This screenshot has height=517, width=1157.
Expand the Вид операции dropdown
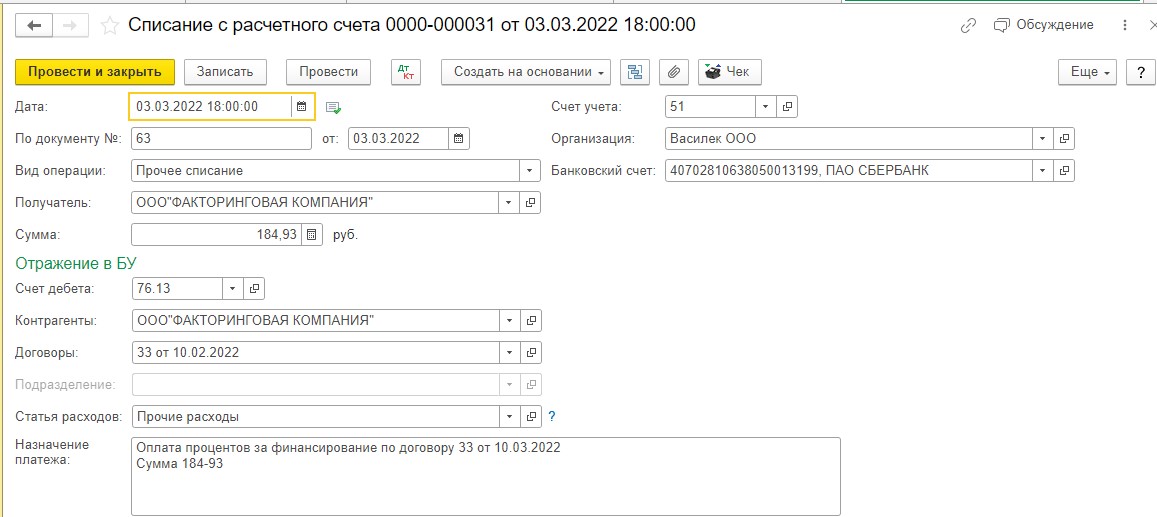[x=530, y=171]
